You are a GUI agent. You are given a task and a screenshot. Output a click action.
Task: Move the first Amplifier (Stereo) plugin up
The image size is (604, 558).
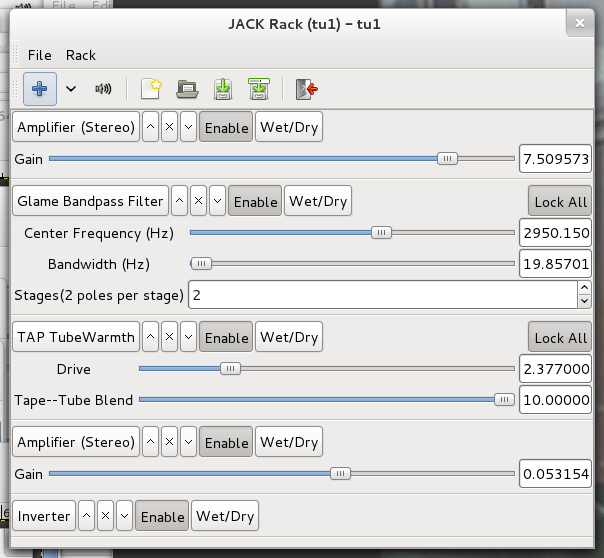pos(151,127)
